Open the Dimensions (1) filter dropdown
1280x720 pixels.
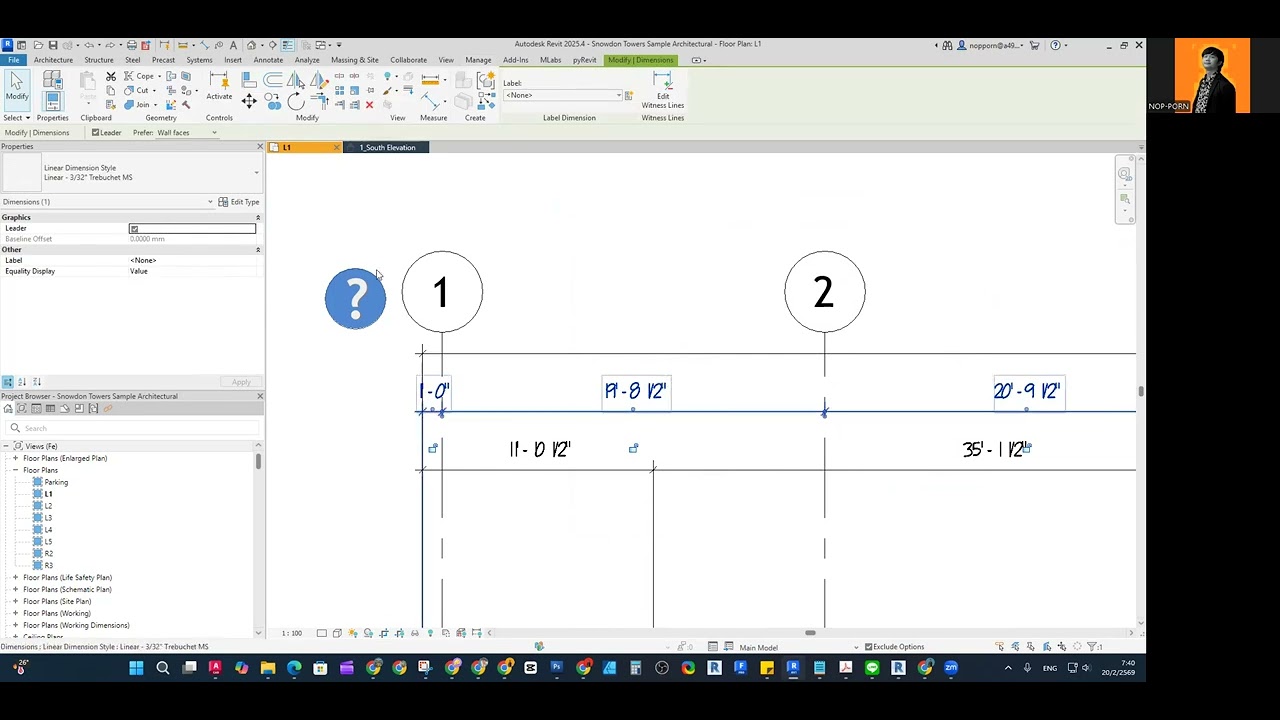tap(108, 202)
